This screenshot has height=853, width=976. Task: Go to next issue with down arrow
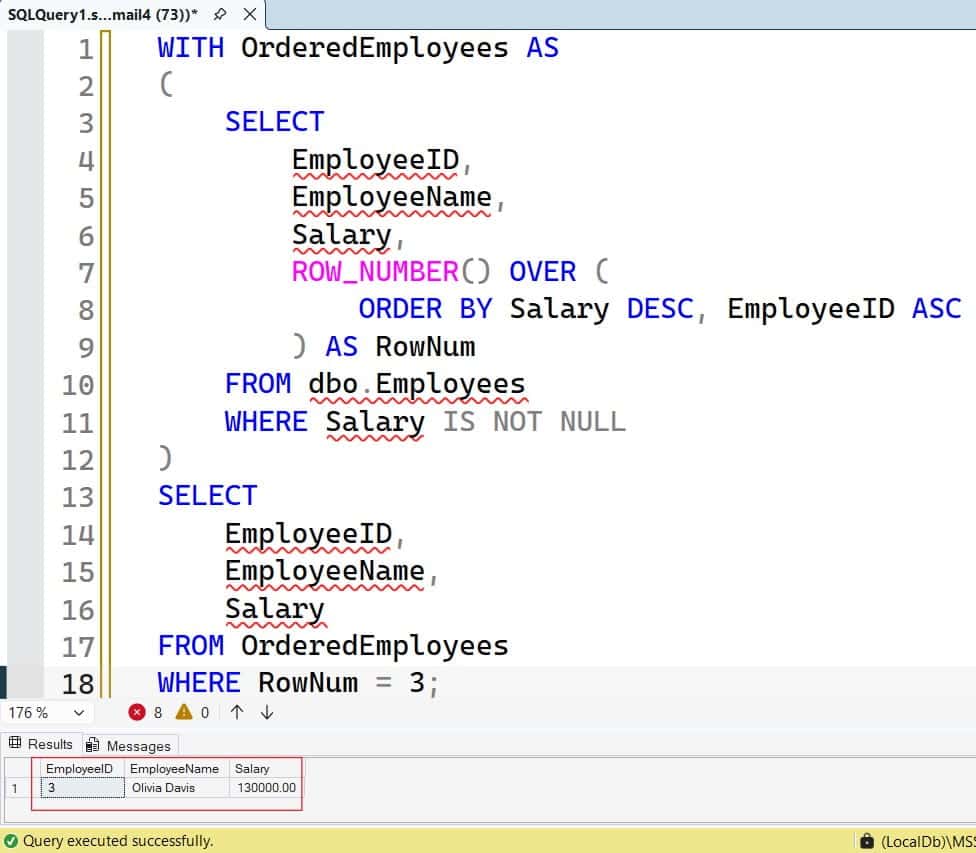pos(267,712)
